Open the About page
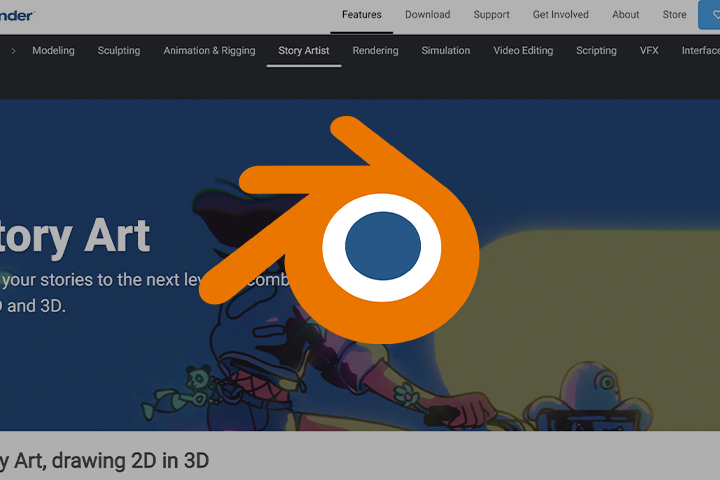Image resolution: width=720 pixels, height=480 pixels. (625, 15)
